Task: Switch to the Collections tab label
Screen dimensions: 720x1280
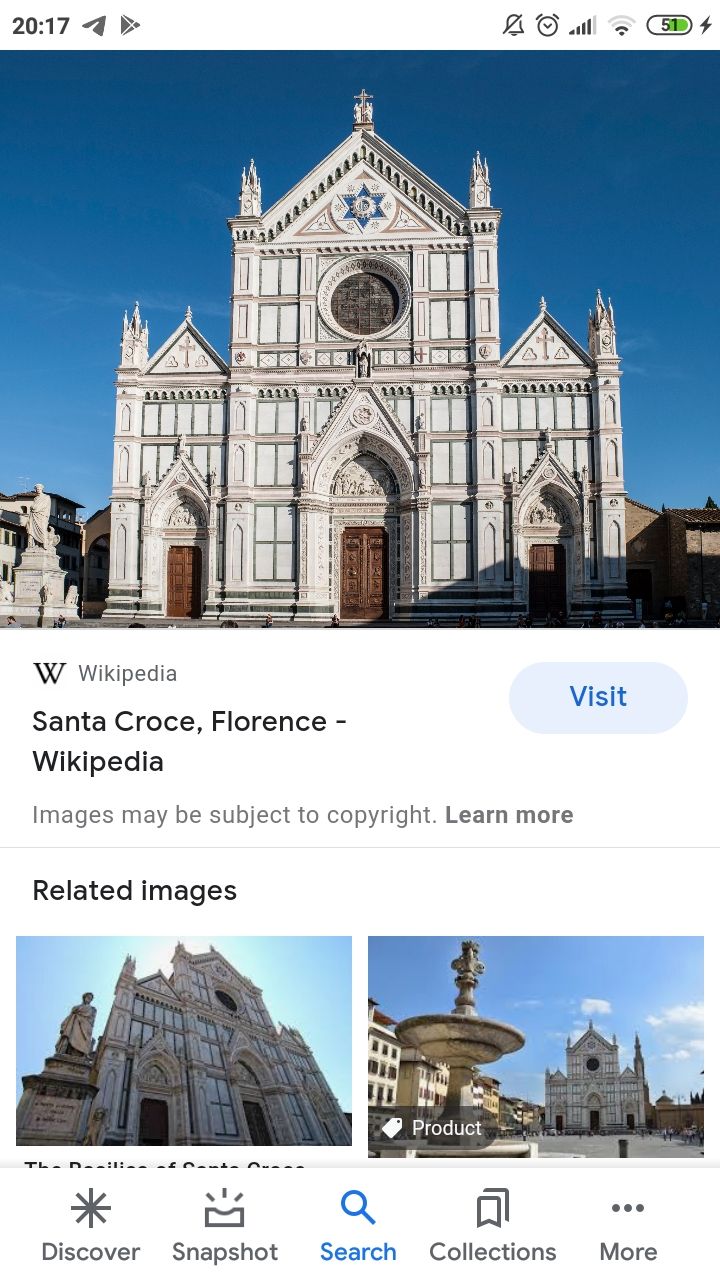Action: (x=492, y=1252)
